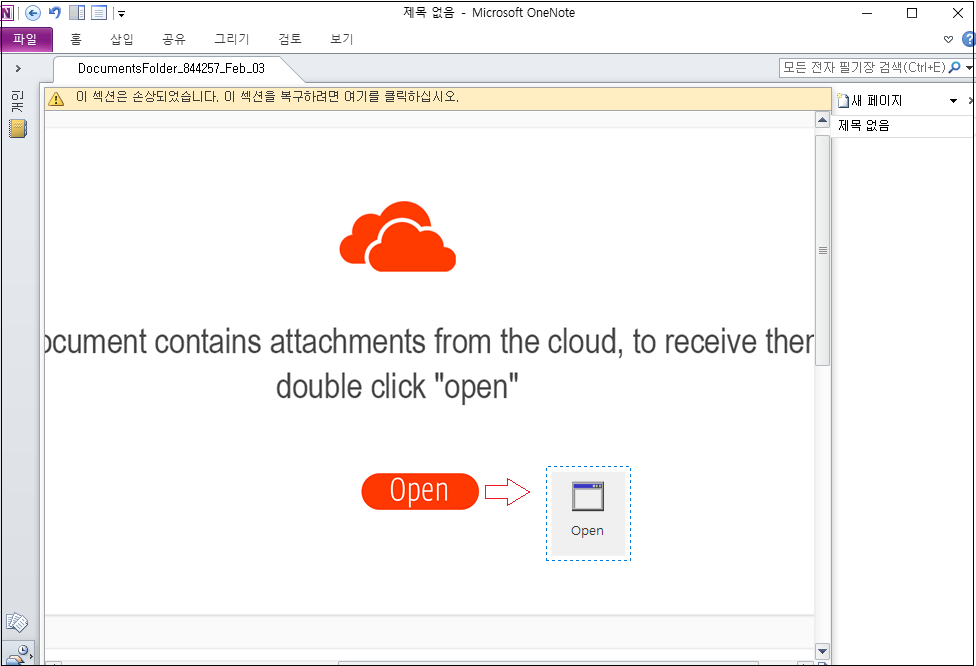Switch to the 검토 ribbon tab
Screen dimensions: 976x666
tap(290, 39)
